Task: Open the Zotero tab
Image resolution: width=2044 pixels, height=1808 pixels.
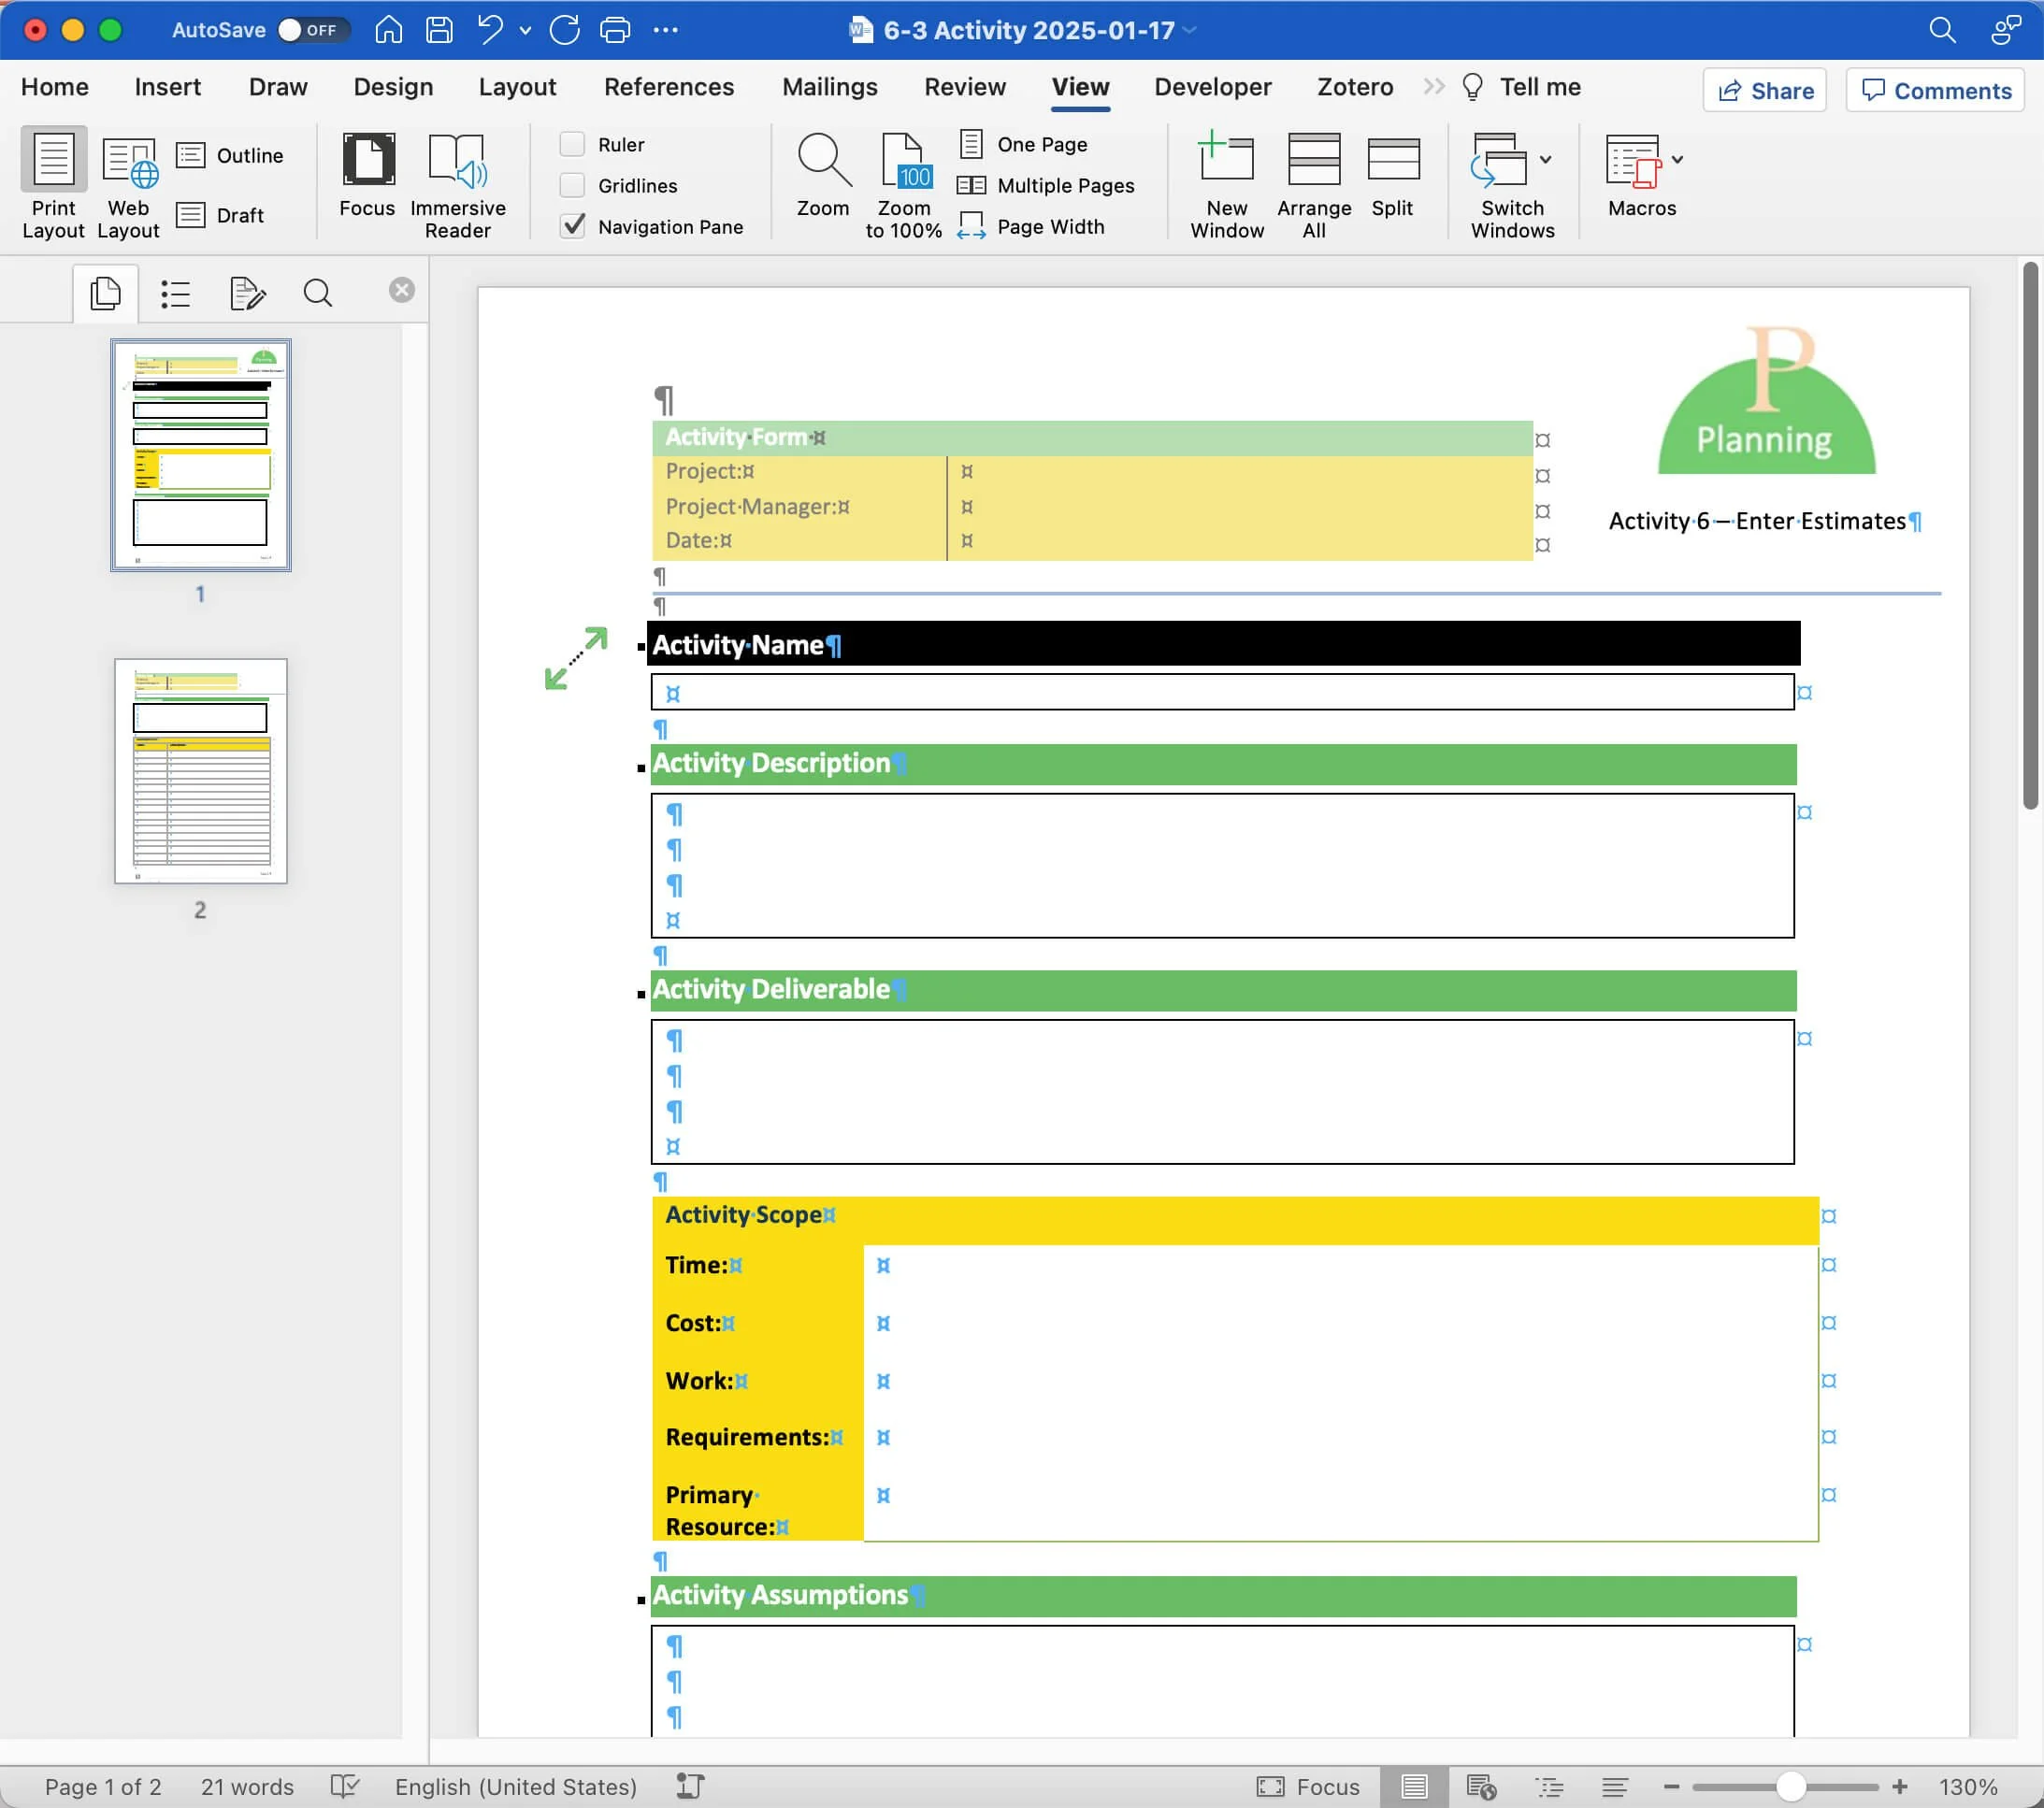Action: point(1355,87)
